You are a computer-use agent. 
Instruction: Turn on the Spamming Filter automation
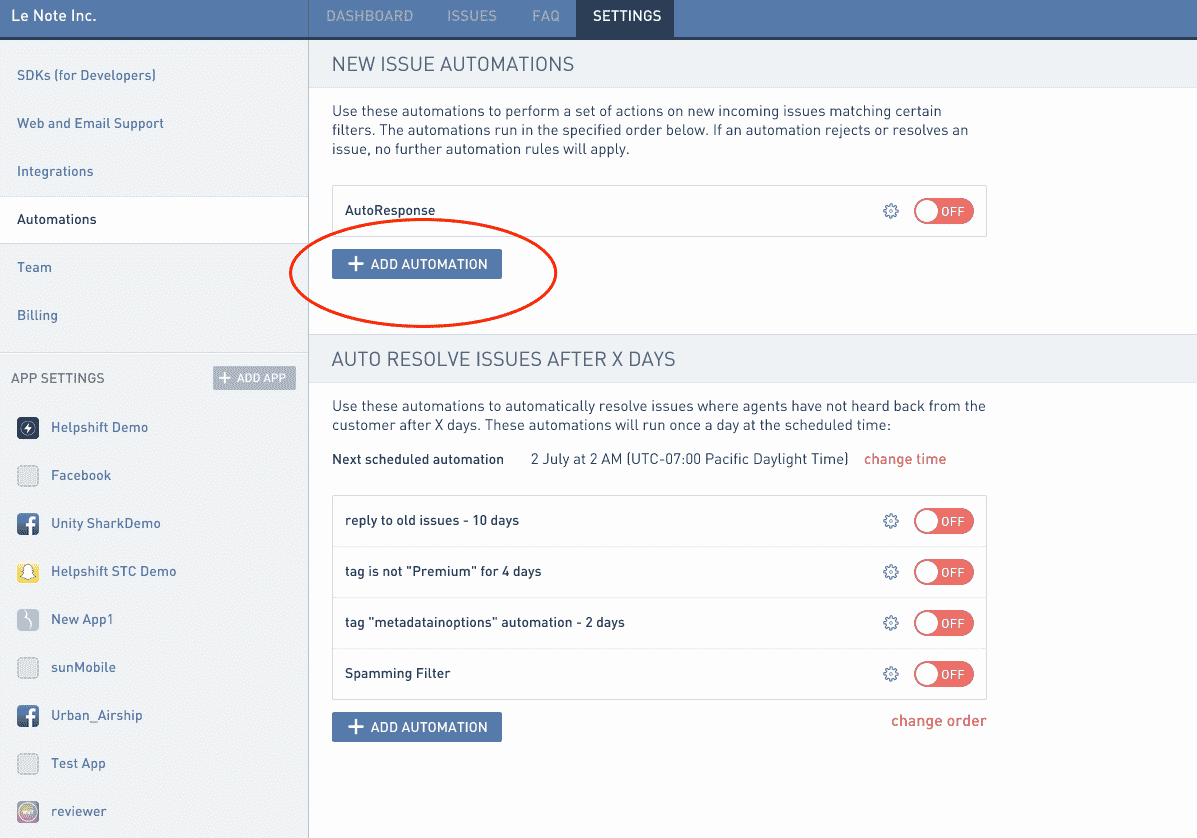pos(942,673)
